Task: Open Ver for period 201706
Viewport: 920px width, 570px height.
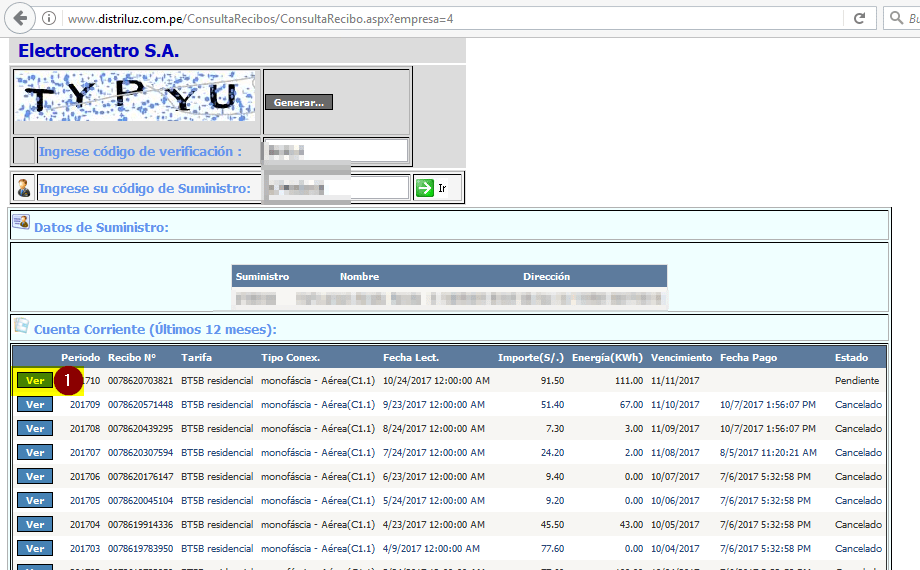Action: [x=35, y=477]
